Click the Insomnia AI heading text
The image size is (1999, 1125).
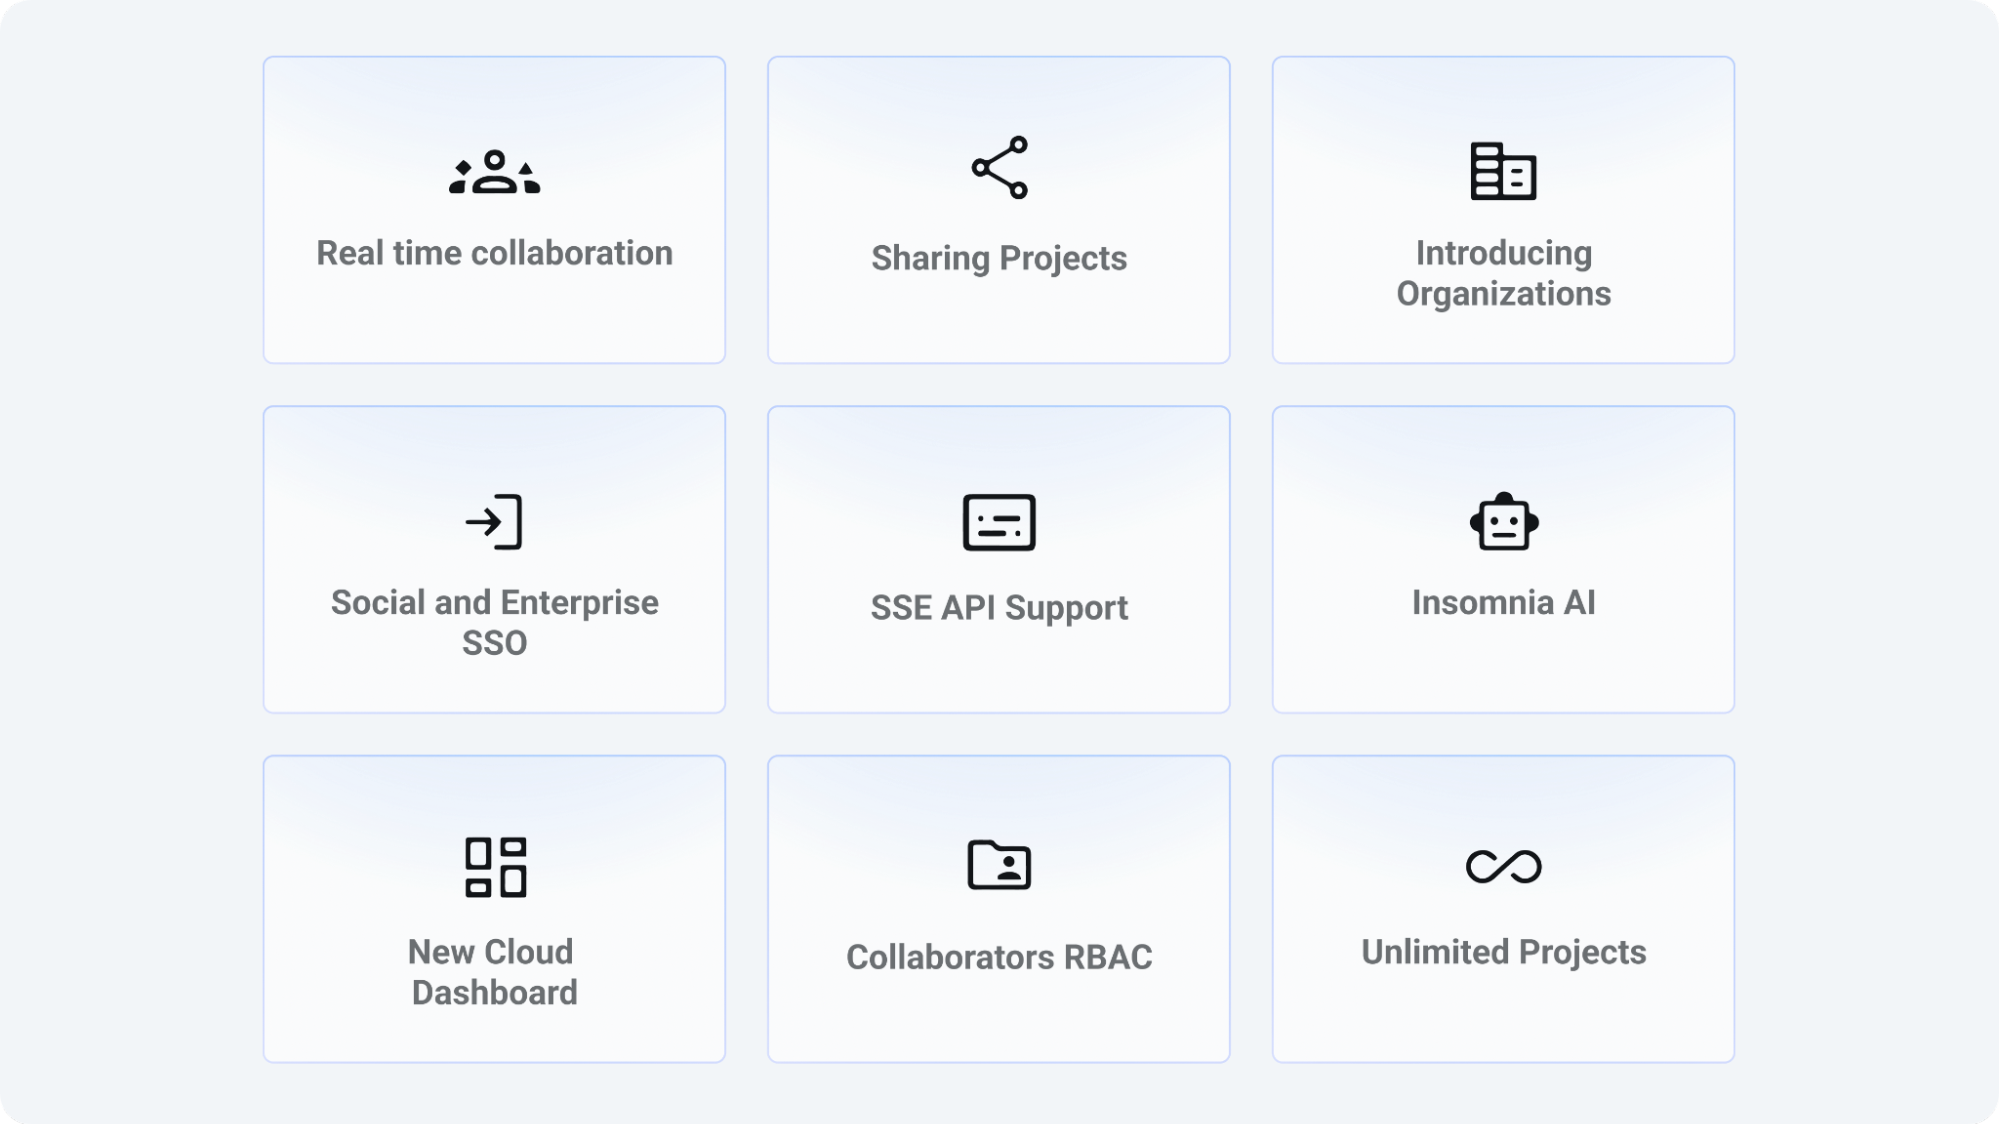[x=1503, y=603]
